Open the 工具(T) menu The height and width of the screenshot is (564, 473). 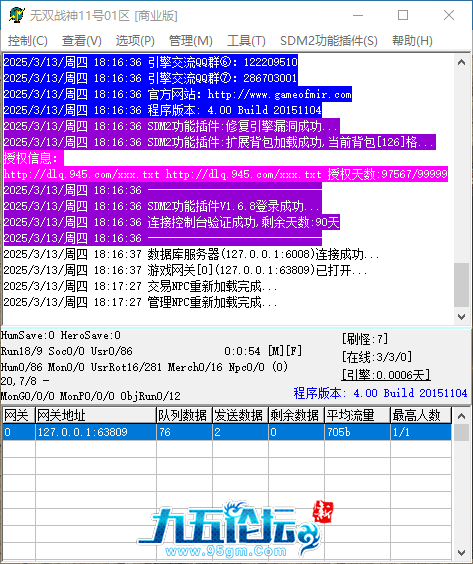tap(246, 41)
